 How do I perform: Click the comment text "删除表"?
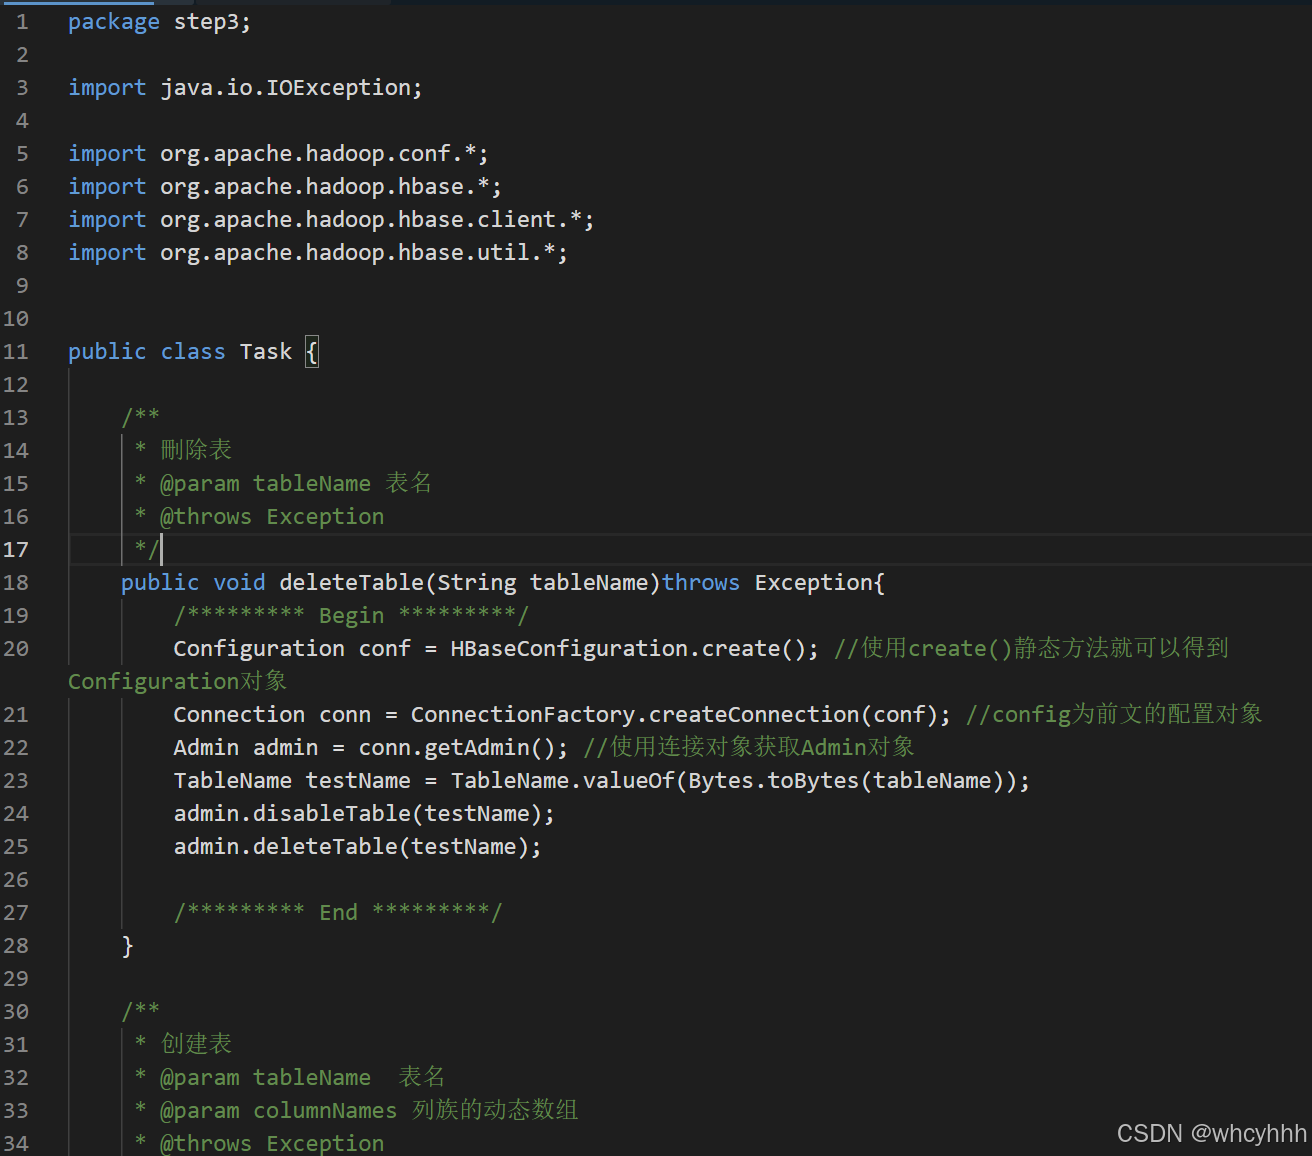196,450
